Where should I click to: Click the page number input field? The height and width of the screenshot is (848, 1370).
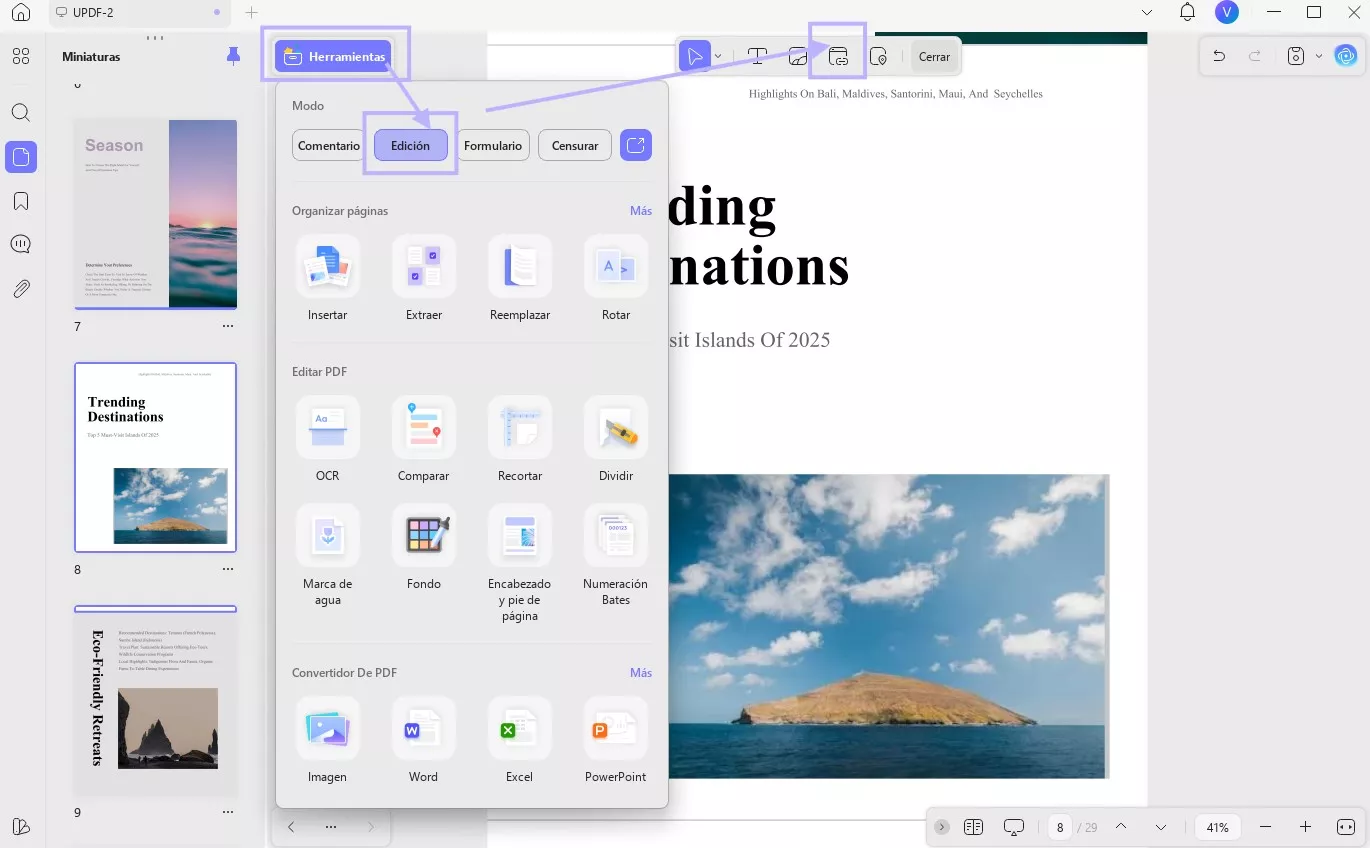[1060, 827]
